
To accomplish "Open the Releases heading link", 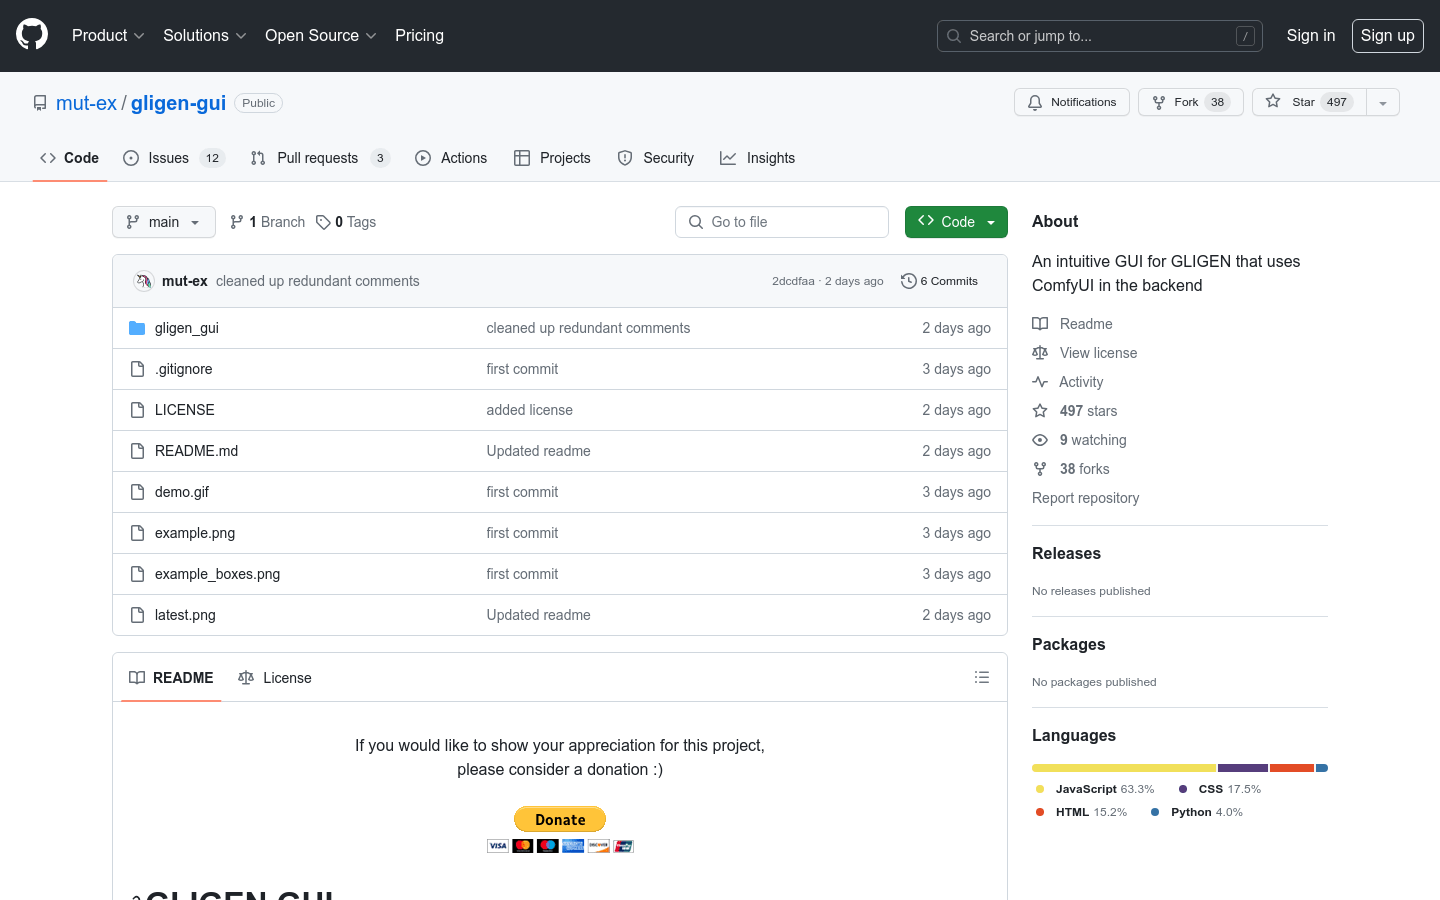I will coord(1066,553).
